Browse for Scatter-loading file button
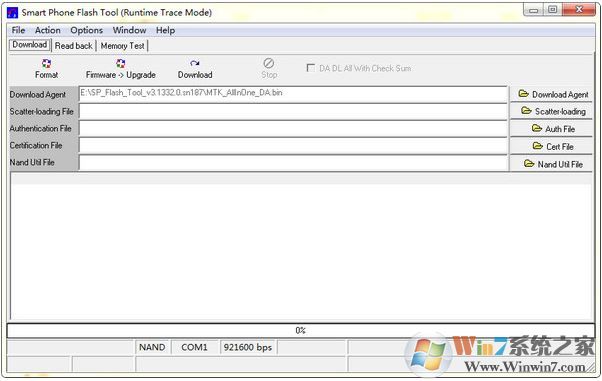 point(551,111)
